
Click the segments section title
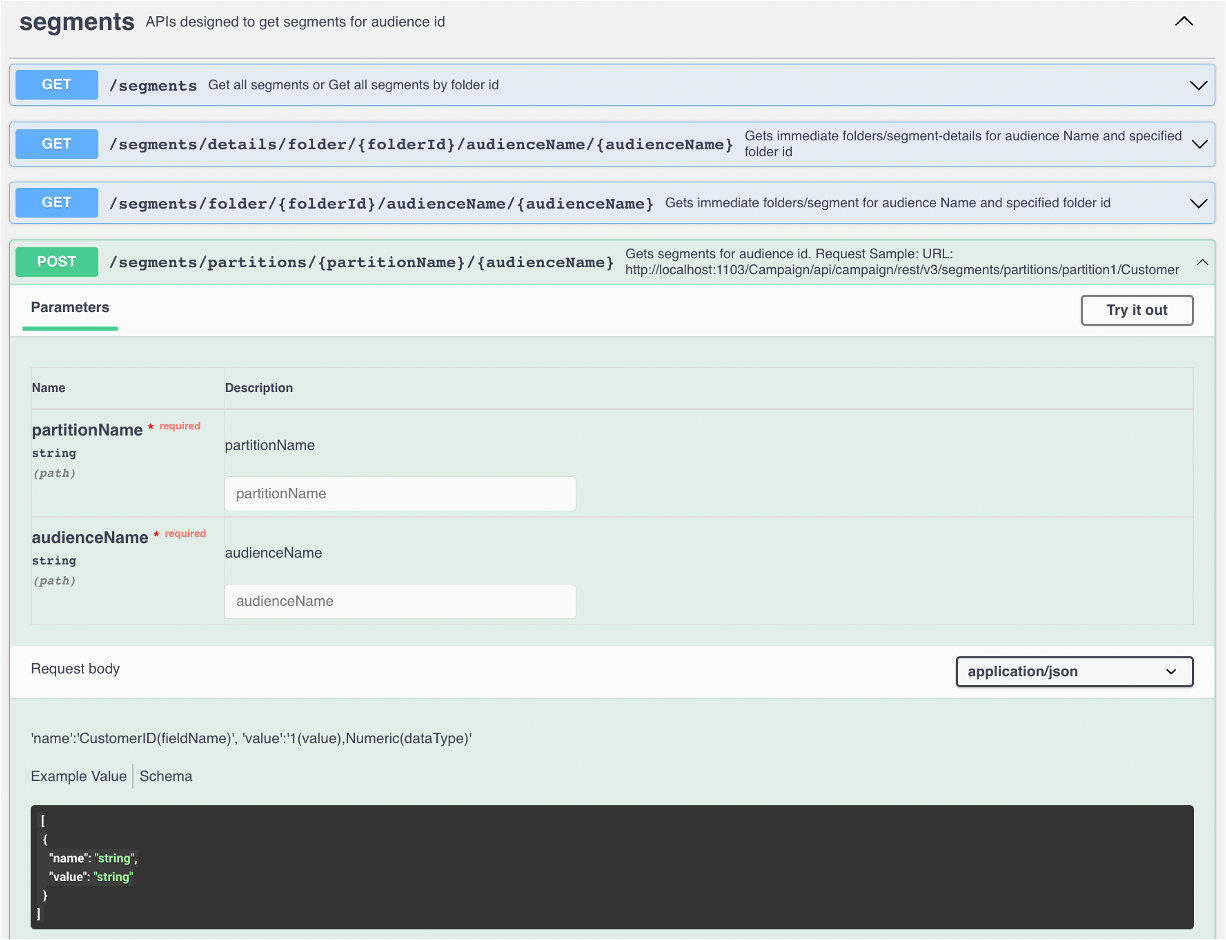[x=77, y=21]
